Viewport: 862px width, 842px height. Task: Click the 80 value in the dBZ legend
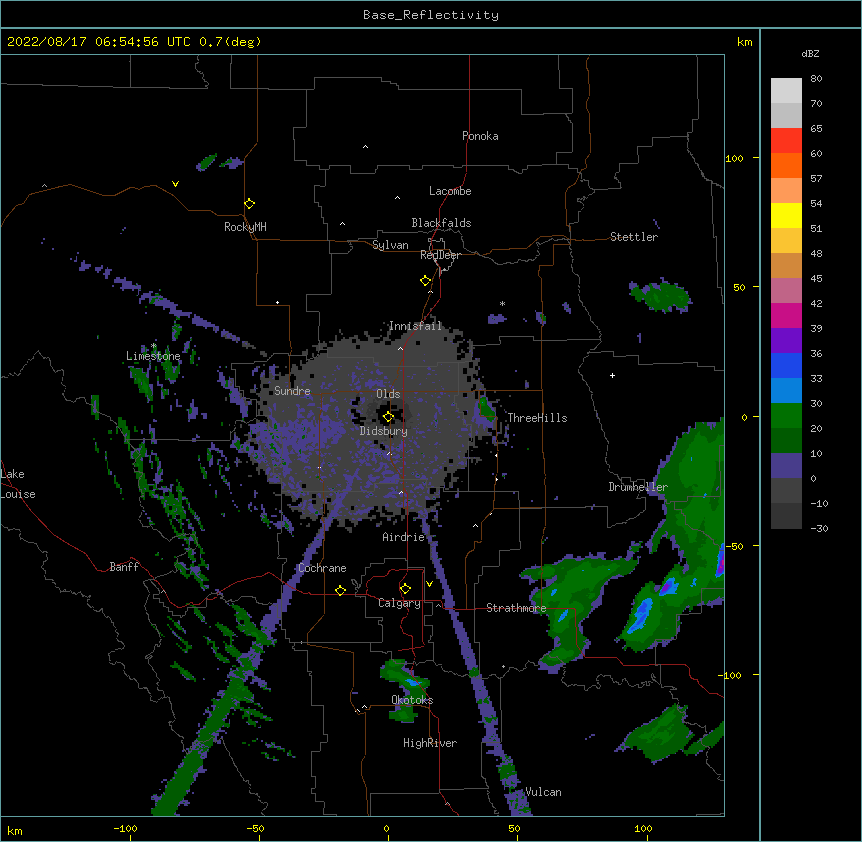point(816,79)
